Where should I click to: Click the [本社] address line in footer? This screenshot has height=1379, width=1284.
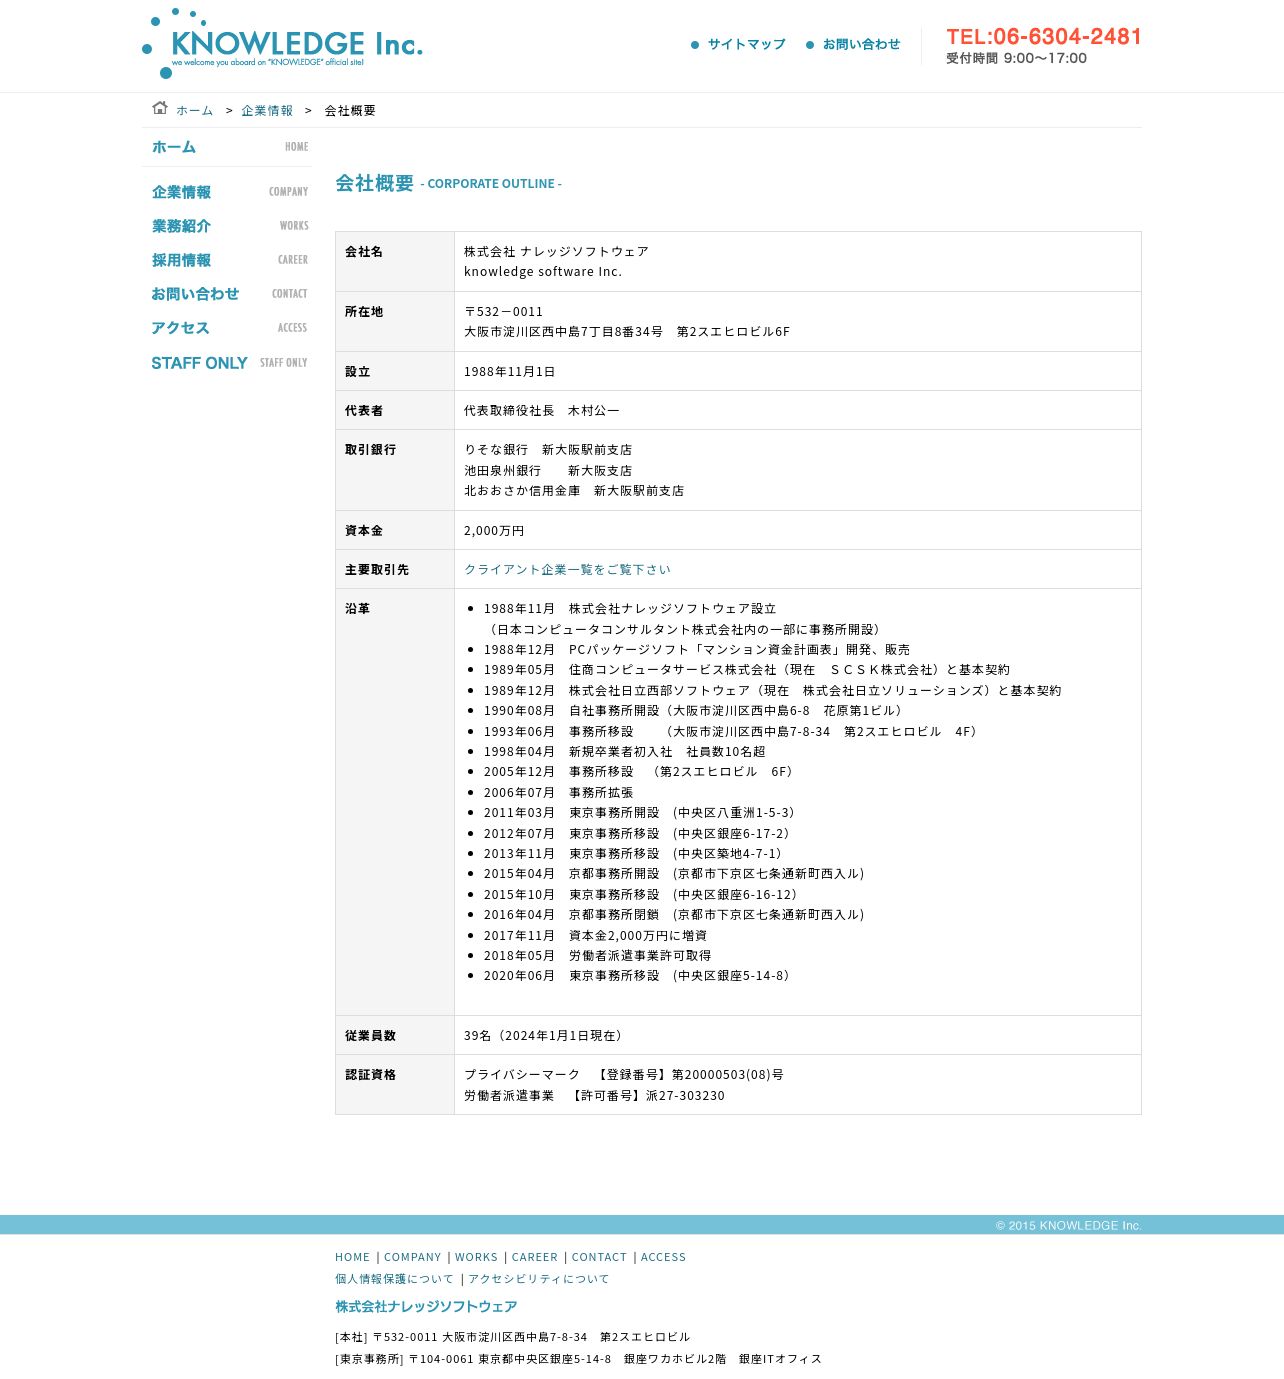pos(513,1337)
